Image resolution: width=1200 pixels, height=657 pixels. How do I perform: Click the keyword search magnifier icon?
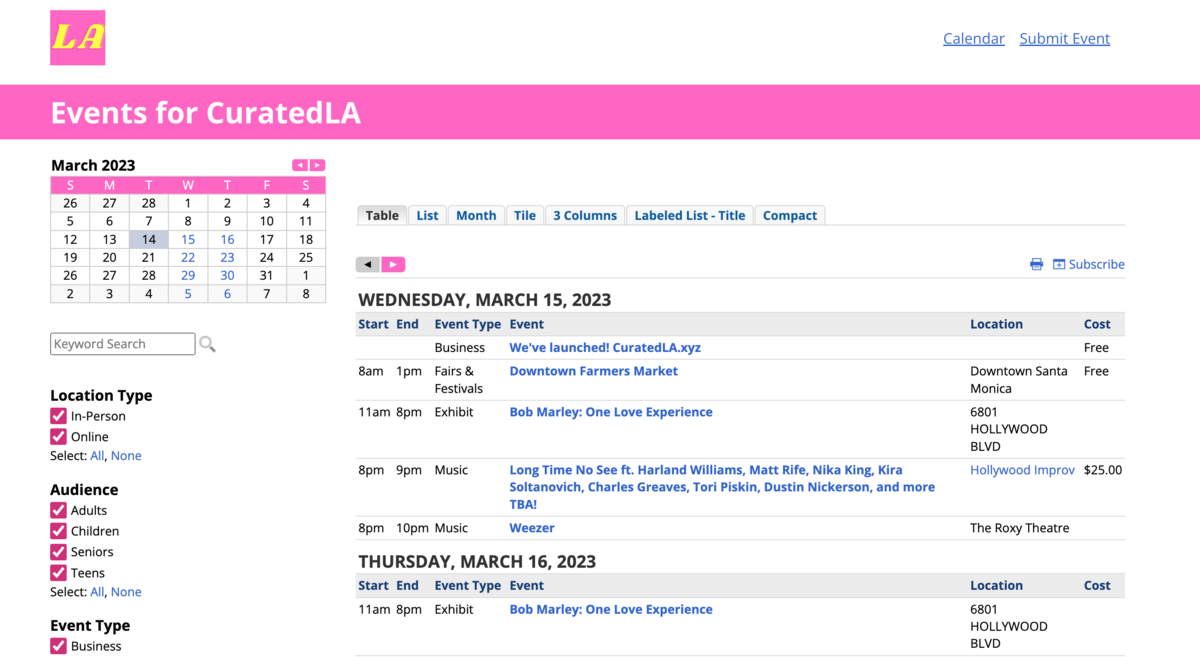coord(207,344)
